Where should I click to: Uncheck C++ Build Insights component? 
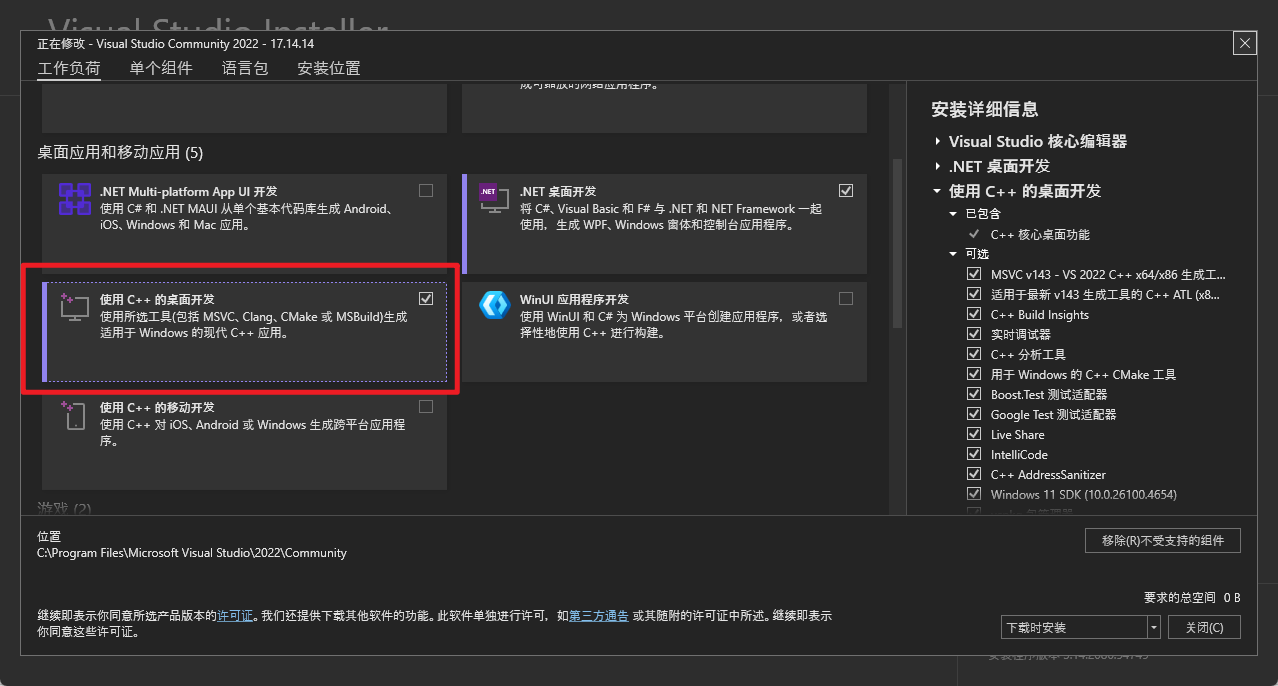point(974,314)
